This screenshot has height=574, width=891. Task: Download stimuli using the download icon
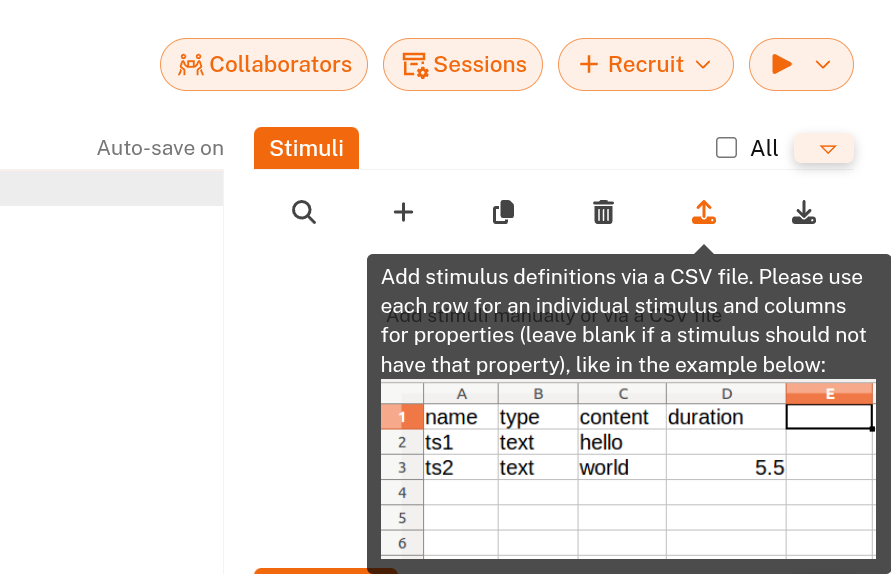pos(803,212)
